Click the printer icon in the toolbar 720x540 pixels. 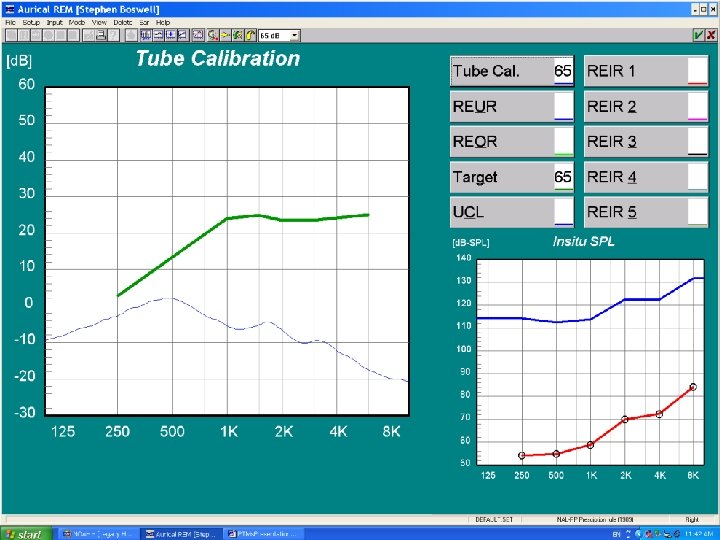pyautogui.click(x=101, y=35)
